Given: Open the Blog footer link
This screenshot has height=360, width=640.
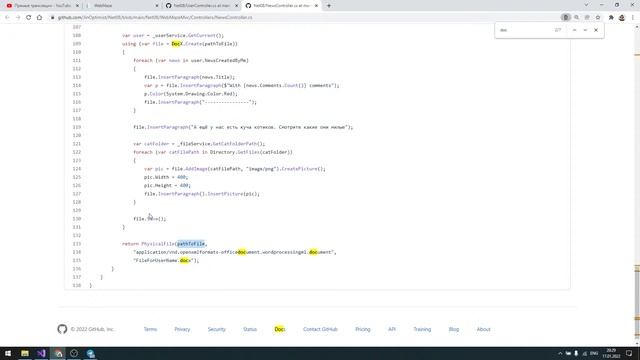Looking at the screenshot, I should [454, 329].
